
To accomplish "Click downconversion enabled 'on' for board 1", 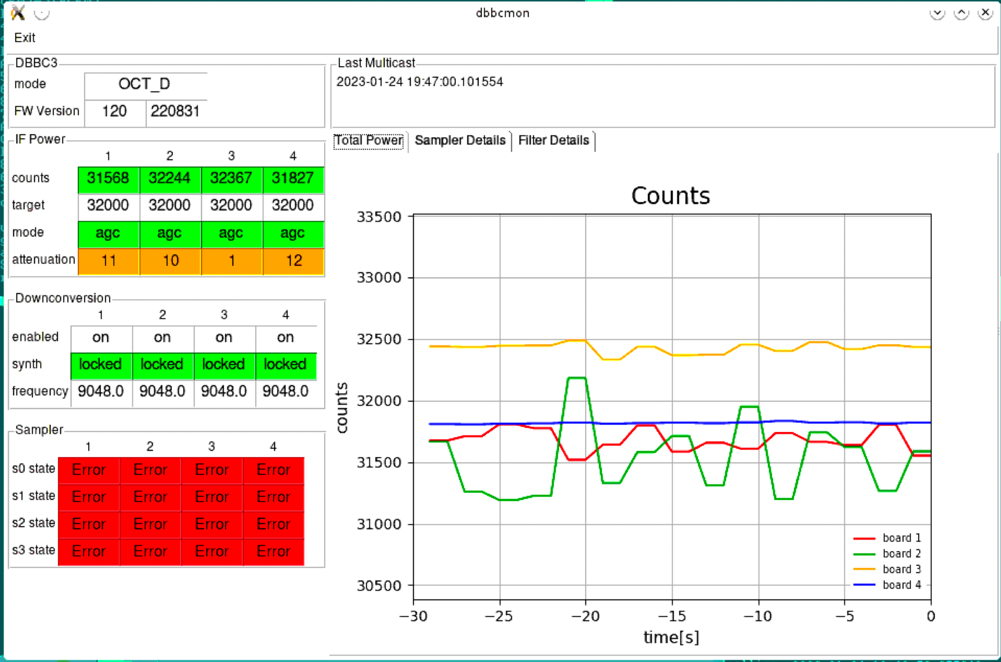I will point(101,338).
